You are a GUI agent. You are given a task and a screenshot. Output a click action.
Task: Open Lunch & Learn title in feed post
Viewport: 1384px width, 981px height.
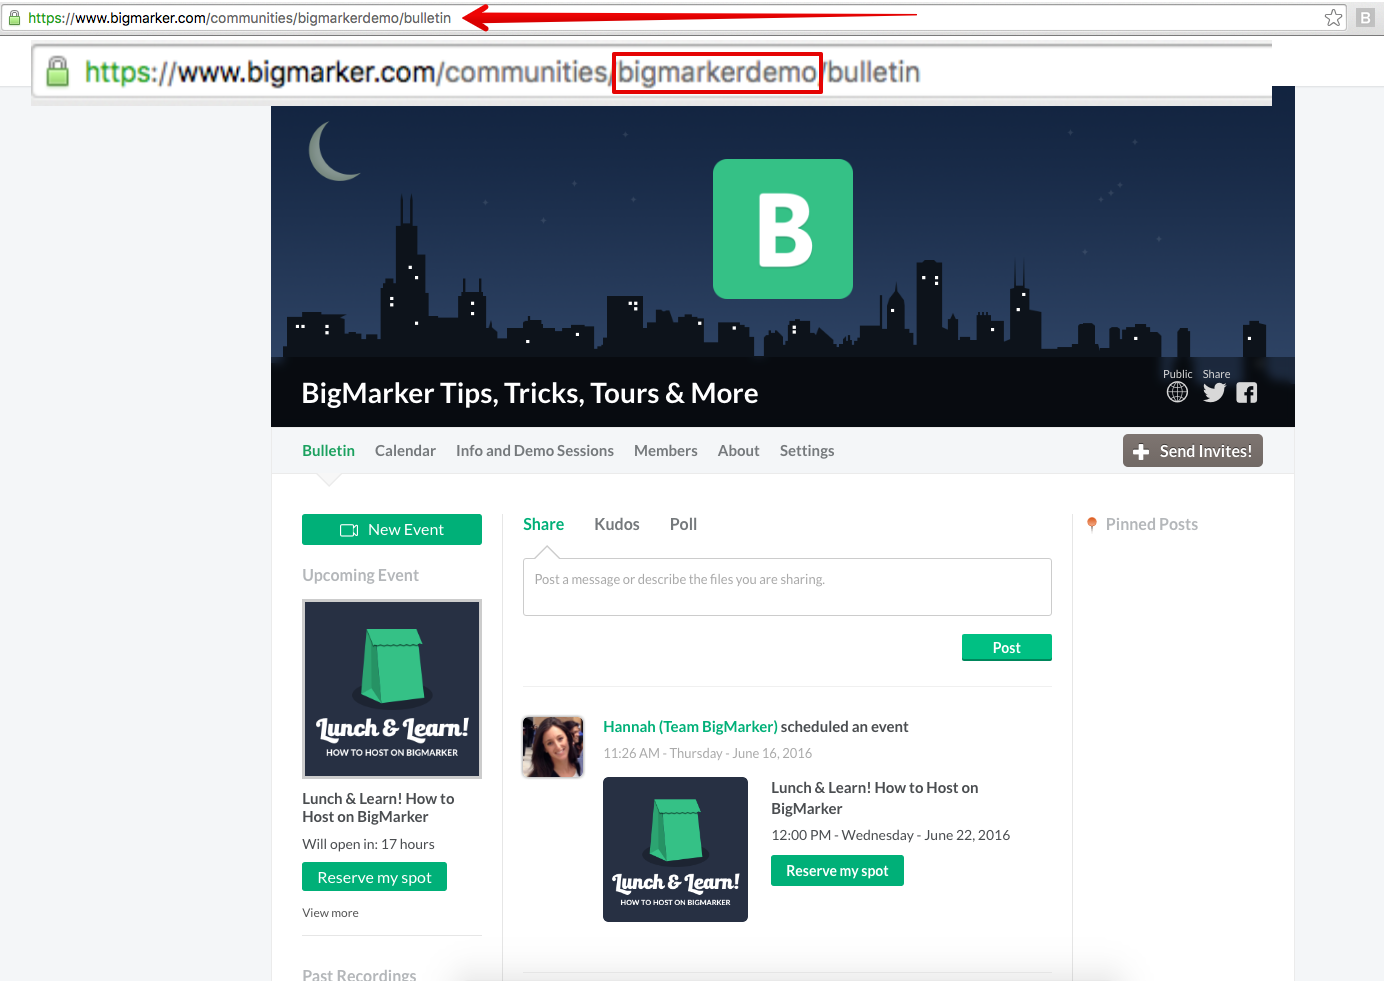875,798
